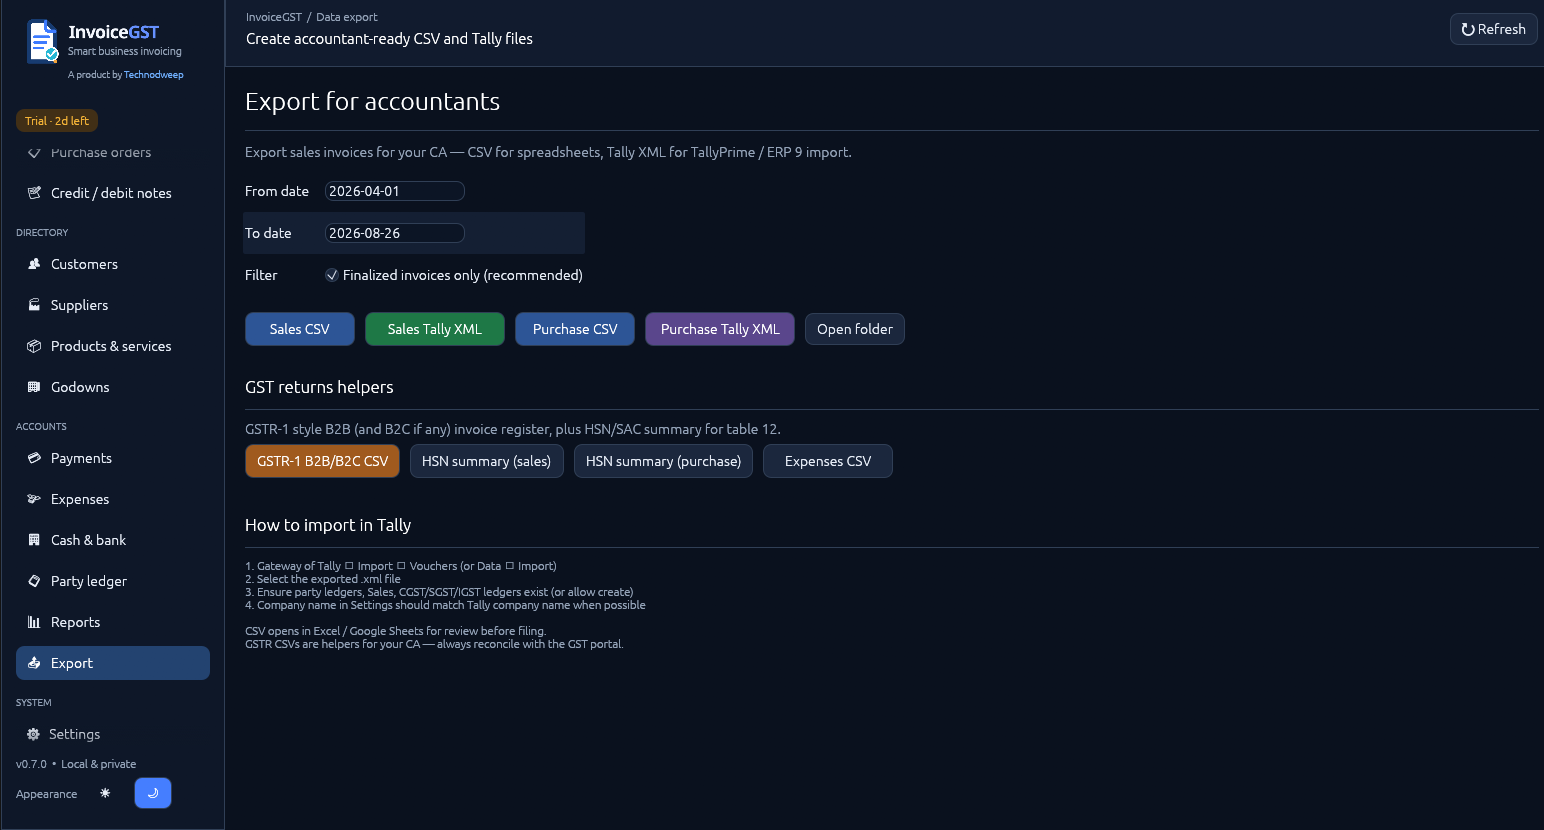
Task: Export HSN summary (purchase)
Action: point(663,461)
